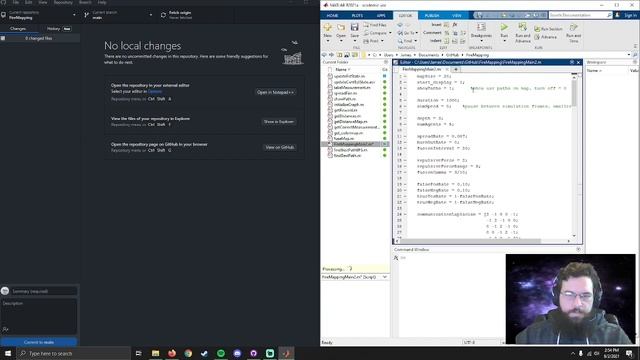The image size is (640, 360).
Task: Expand the Save dropdown arrow in MATLAB
Action: click(354, 41)
